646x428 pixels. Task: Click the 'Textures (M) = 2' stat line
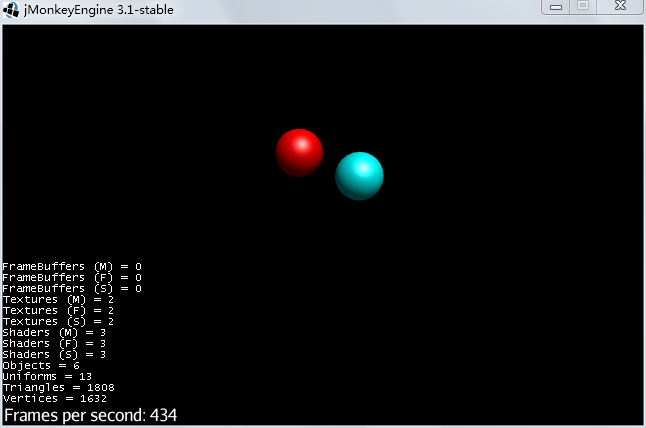58,299
